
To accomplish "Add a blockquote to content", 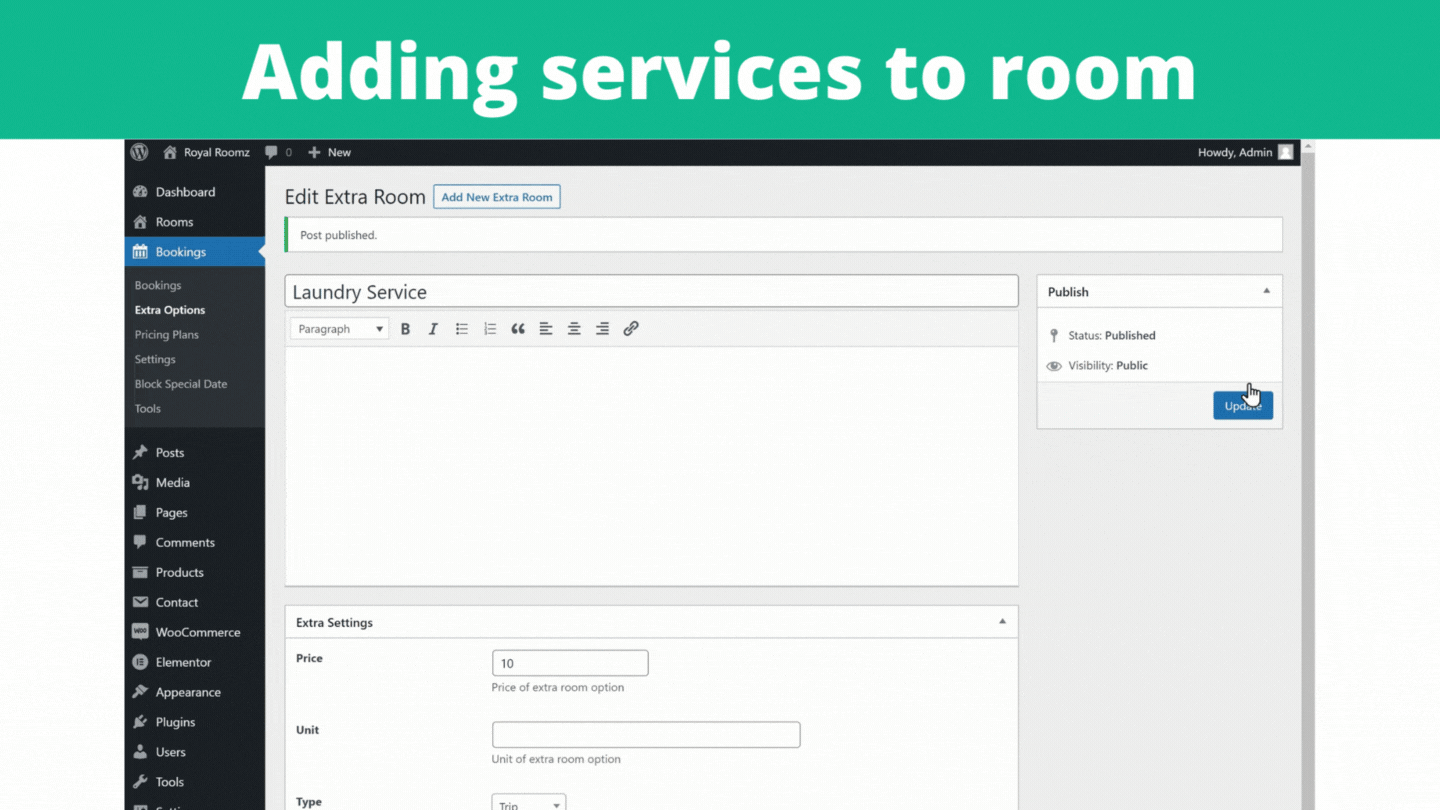I will tap(518, 329).
